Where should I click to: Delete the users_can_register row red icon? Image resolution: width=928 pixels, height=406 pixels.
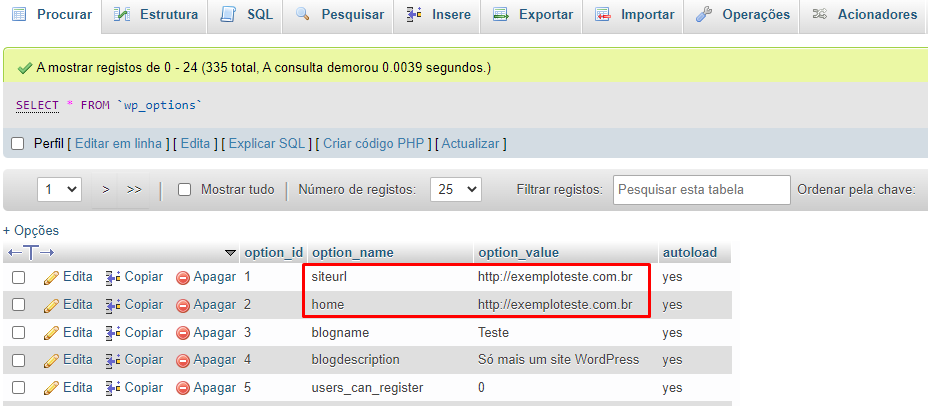click(183, 388)
